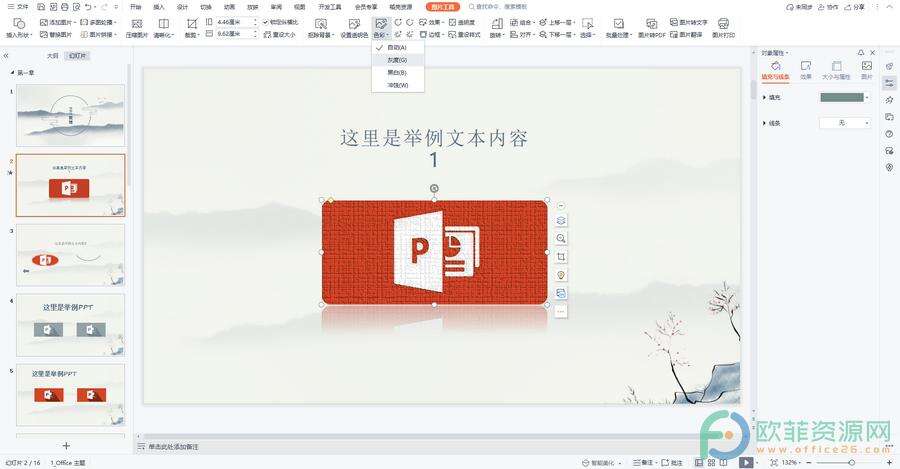Click the Compress Picture (压缩图片) icon

[x=137, y=24]
